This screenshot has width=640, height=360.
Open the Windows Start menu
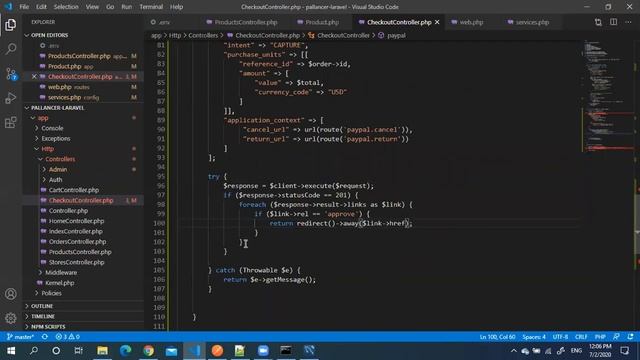pyautogui.click(x=11, y=351)
